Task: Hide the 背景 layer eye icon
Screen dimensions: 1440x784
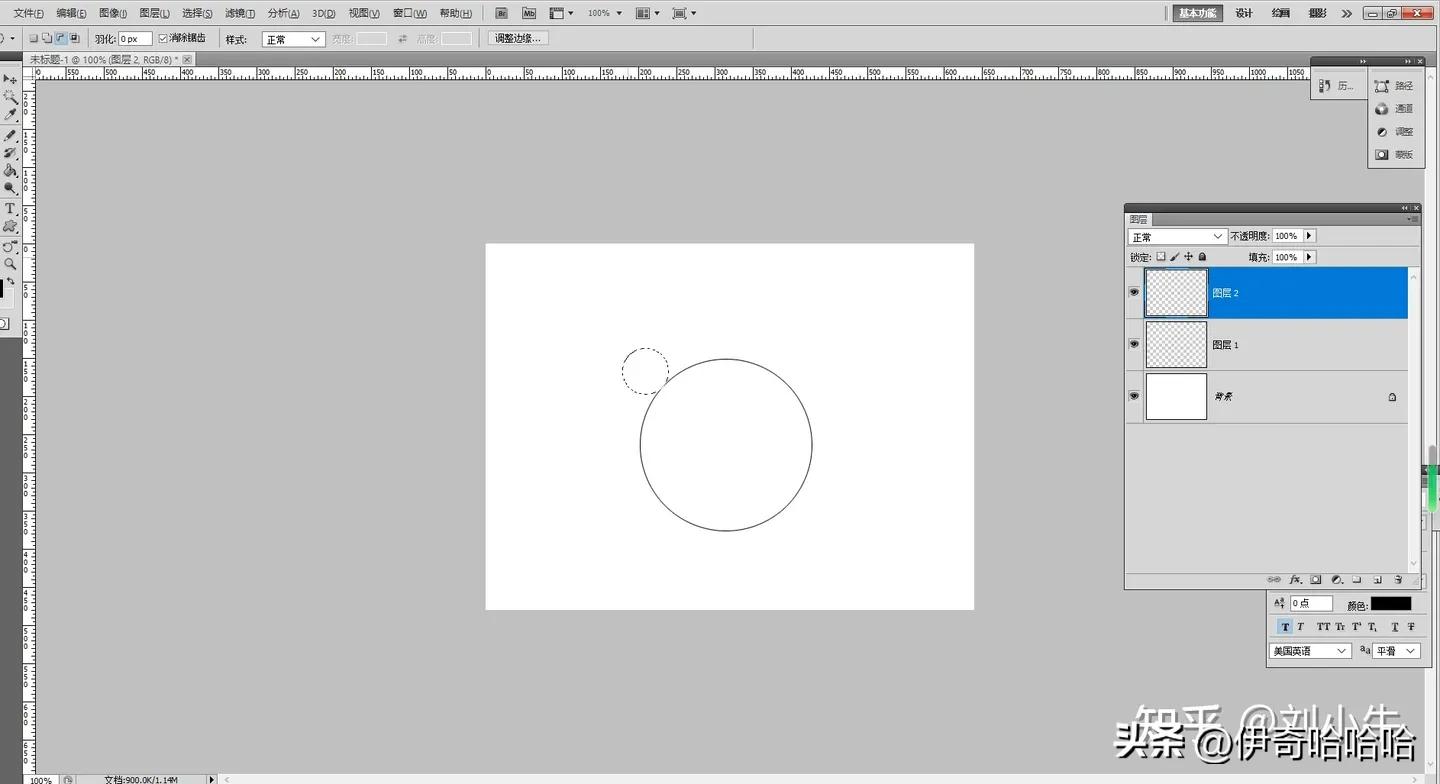Action: pos(1134,396)
